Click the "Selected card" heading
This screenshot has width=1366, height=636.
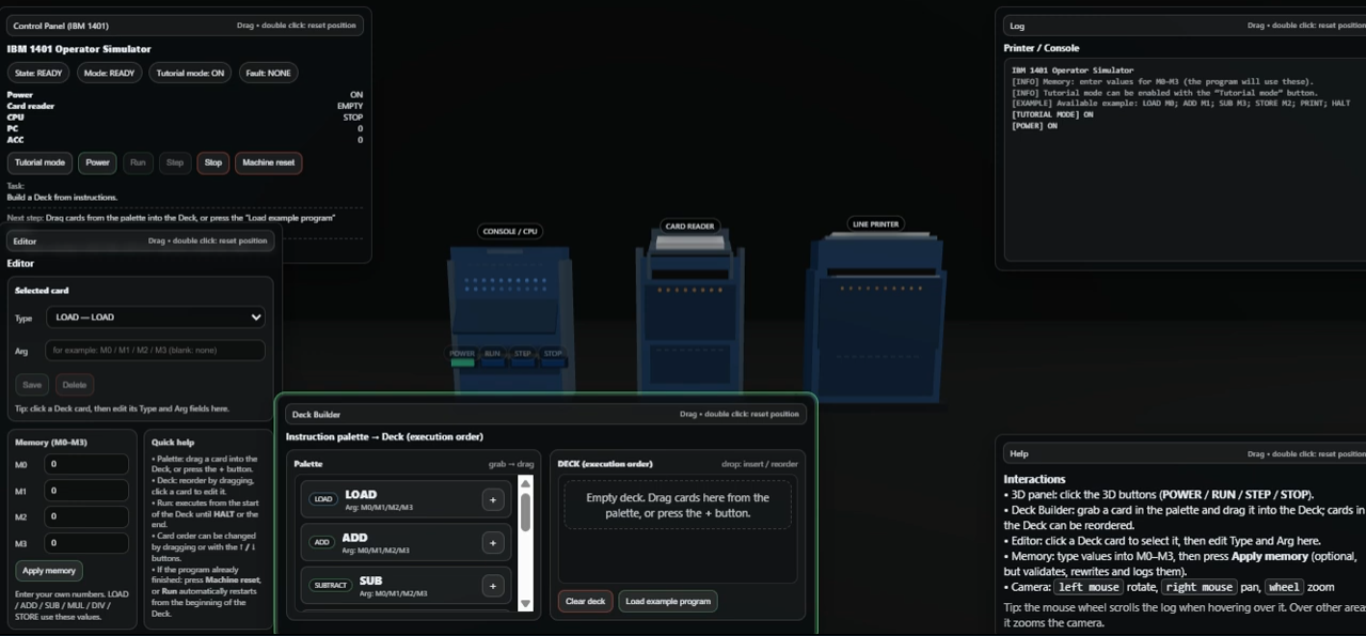pos(42,290)
